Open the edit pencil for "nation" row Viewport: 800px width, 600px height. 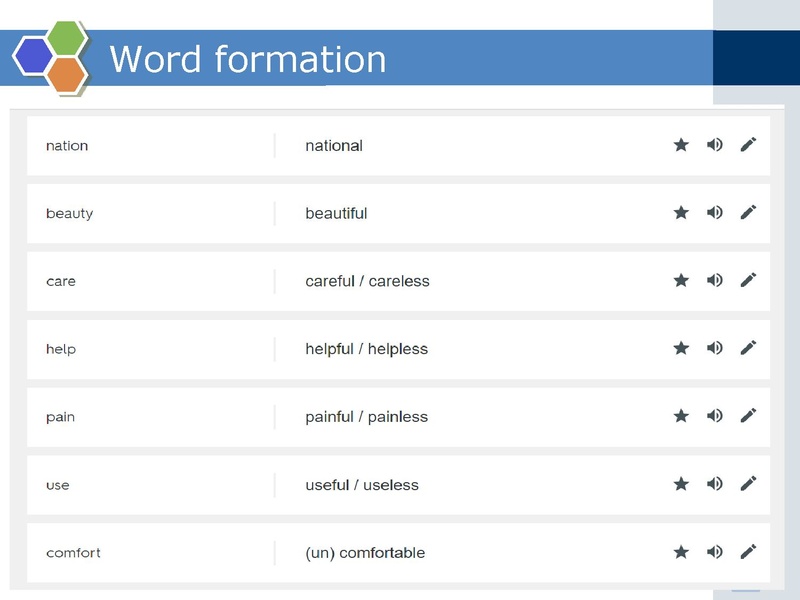pyautogui.click(x=746, y=145)
